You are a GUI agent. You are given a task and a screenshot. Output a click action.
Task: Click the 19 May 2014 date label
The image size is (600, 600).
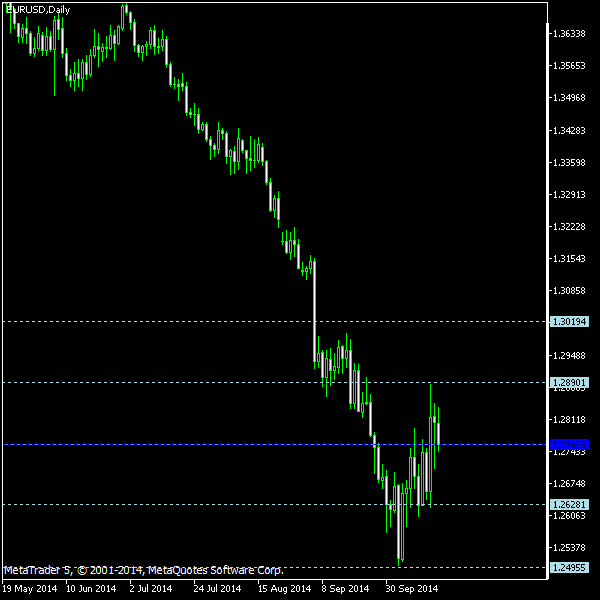[29, 588]
